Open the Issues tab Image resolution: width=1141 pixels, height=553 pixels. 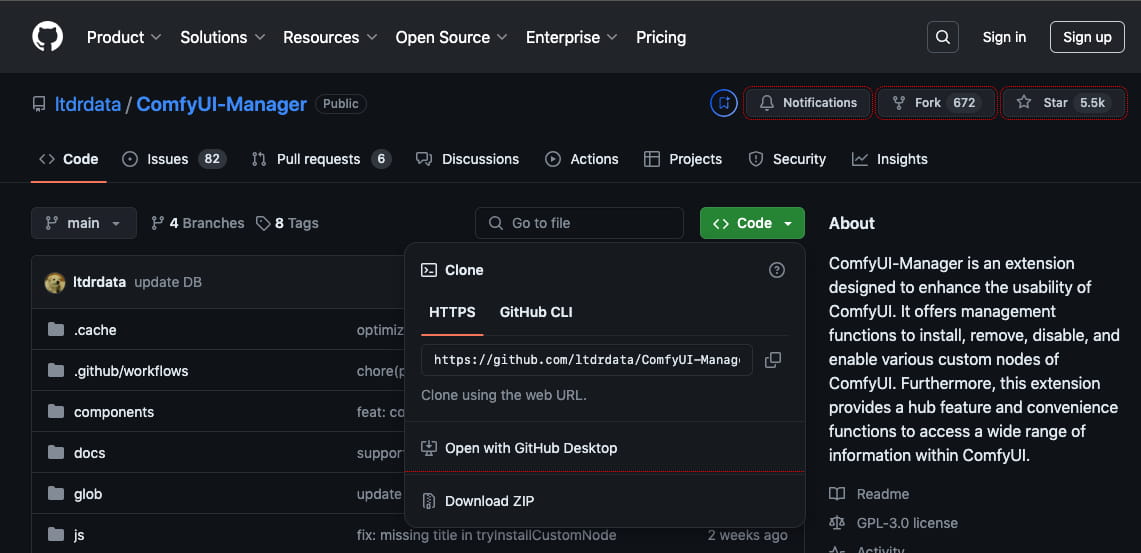[x=173, y=159]
